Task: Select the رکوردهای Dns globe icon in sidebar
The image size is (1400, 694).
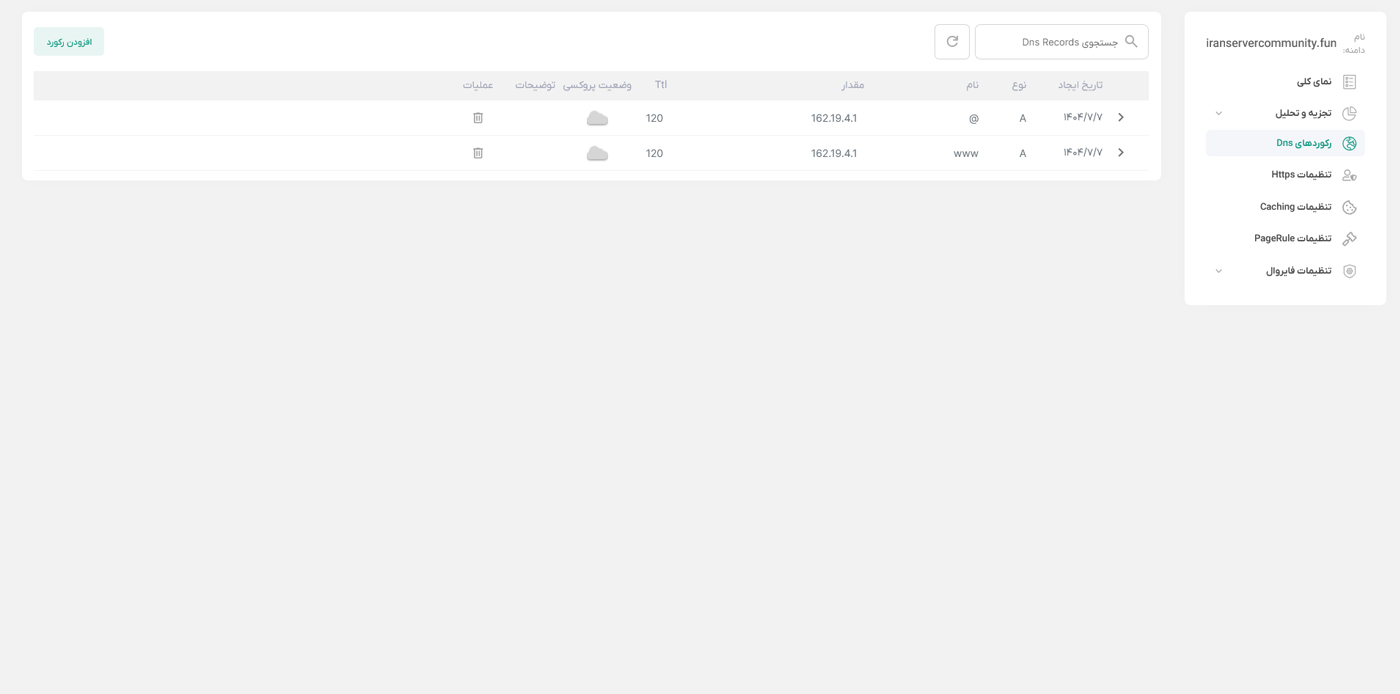Action: click(1350, 143)
